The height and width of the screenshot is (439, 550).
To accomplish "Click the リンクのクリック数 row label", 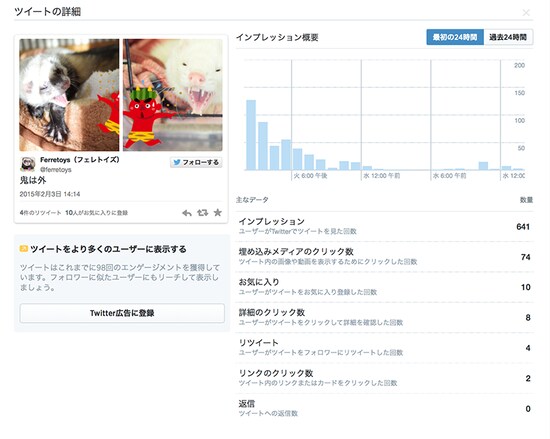I will (x=276, y=373).
